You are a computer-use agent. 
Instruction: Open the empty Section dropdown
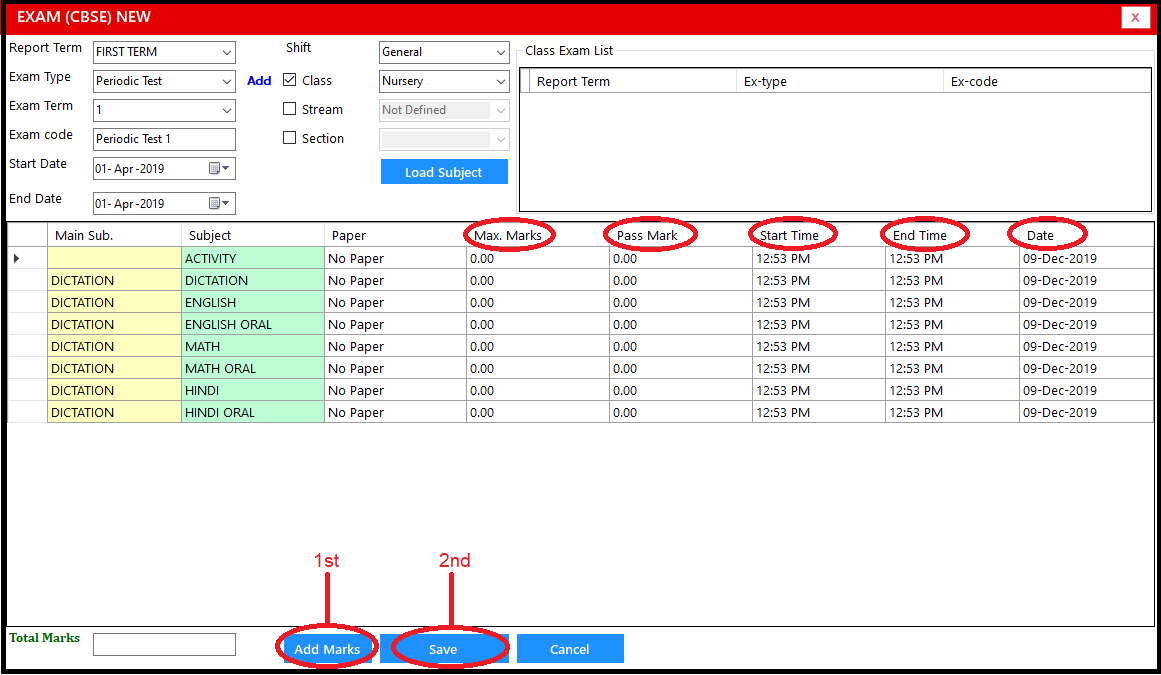pos(444,139)
